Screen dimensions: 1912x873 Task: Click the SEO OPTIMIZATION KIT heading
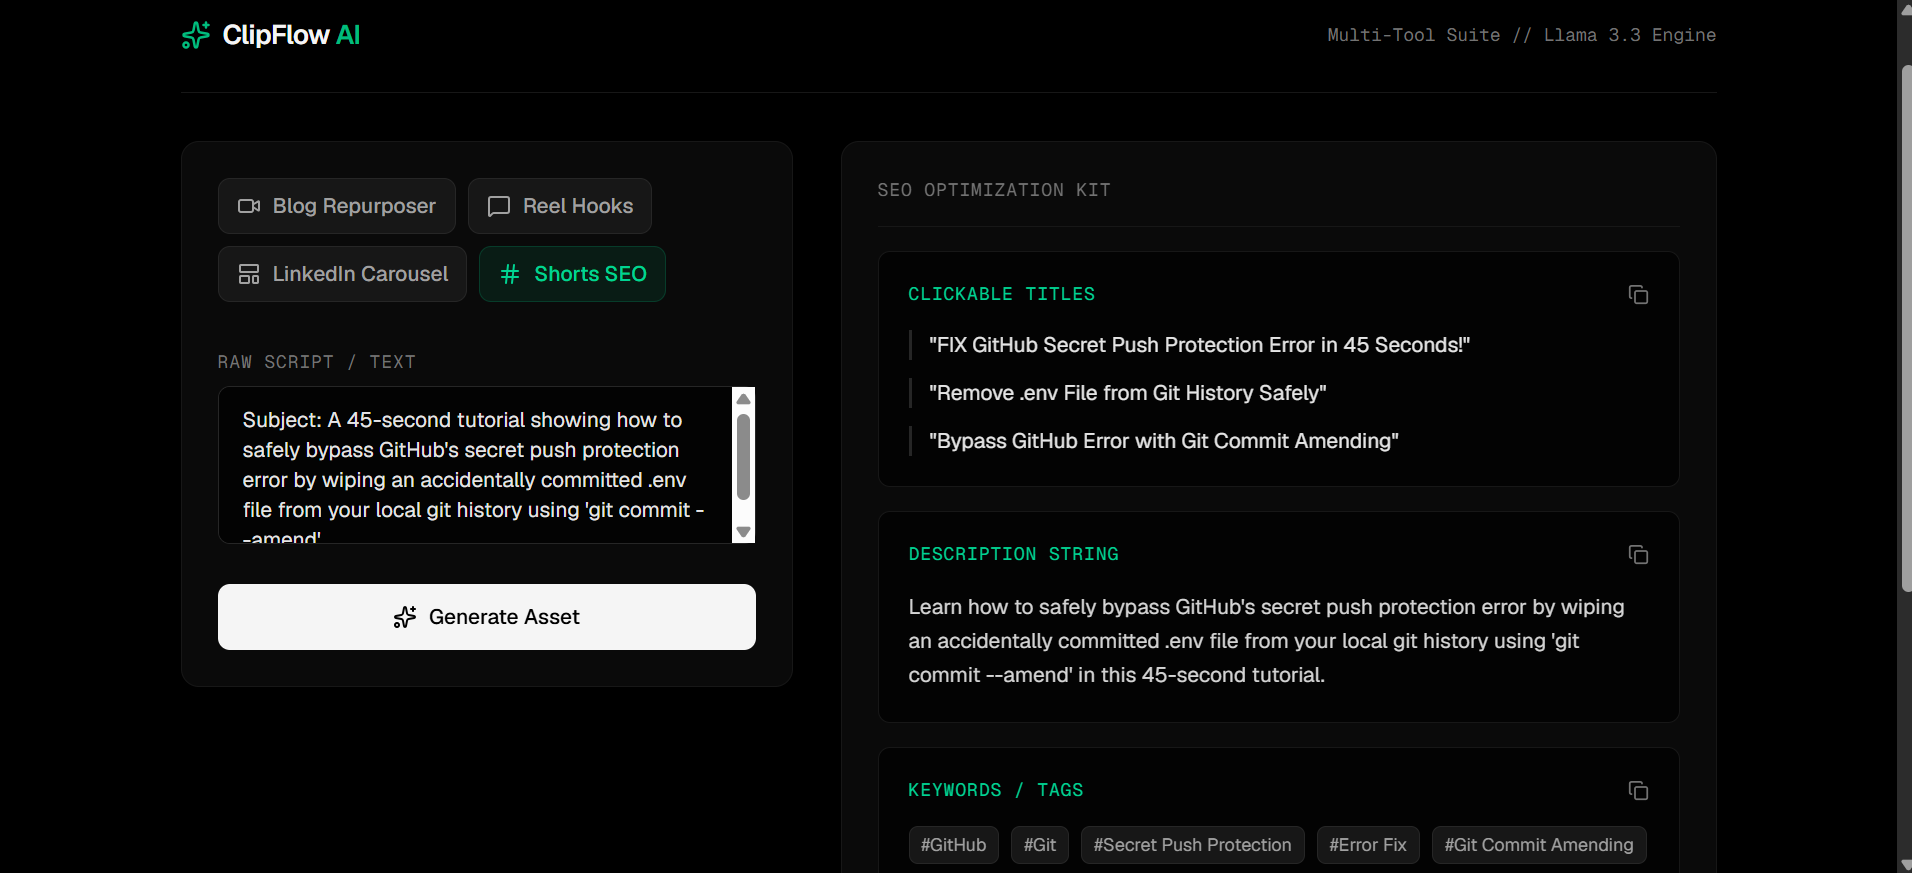[994, 190]
